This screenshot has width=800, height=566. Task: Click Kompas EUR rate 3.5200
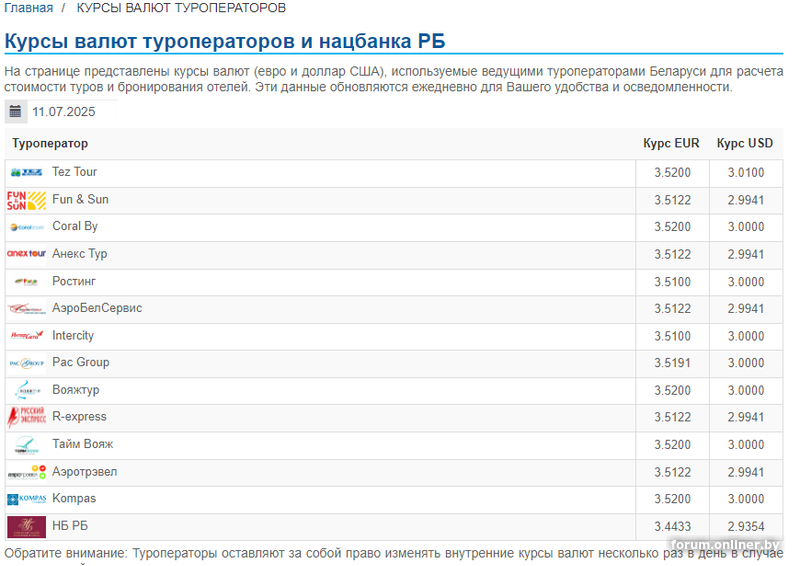(672, 499)
